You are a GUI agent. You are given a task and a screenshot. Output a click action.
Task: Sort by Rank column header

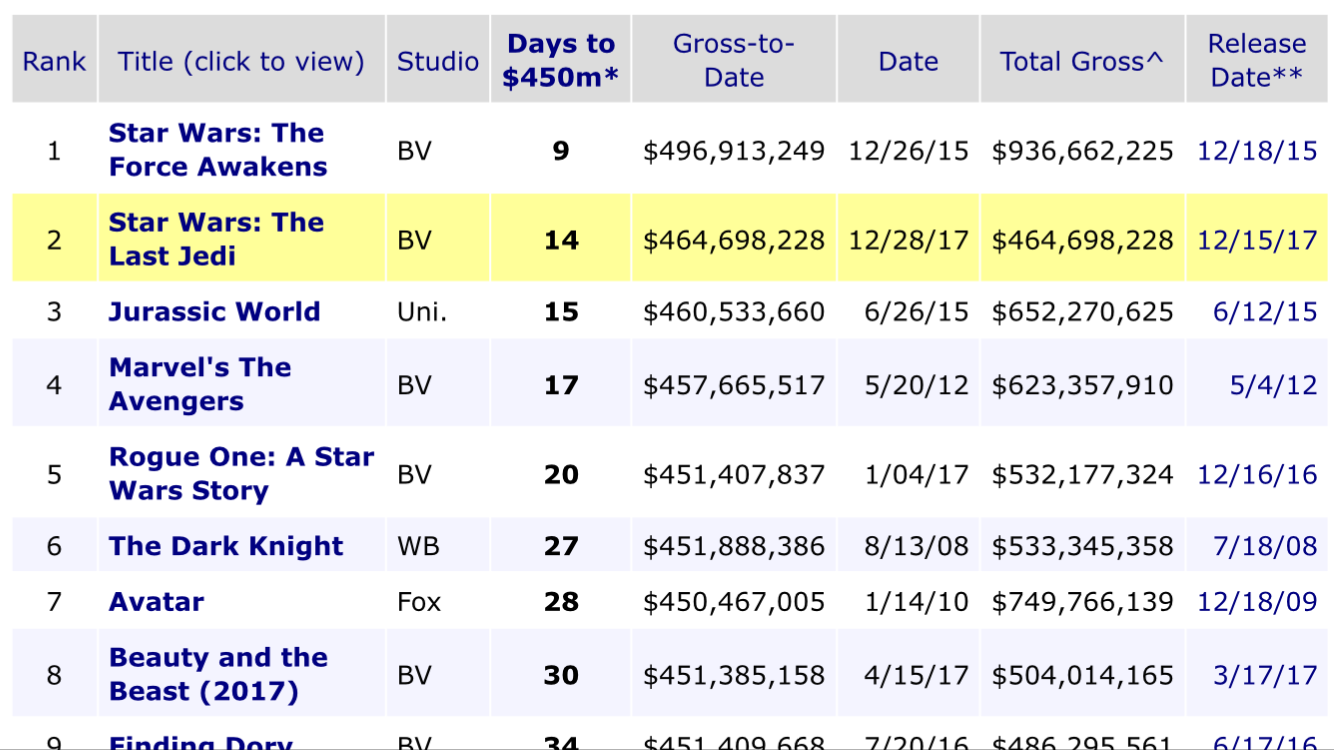[54, 61]
